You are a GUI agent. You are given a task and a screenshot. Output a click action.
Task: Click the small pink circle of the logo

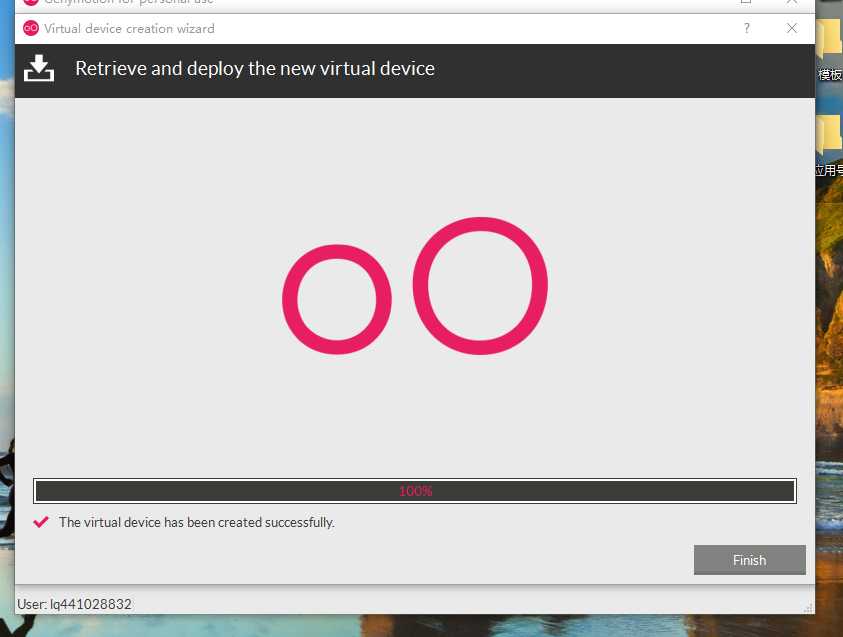[337, 299]
